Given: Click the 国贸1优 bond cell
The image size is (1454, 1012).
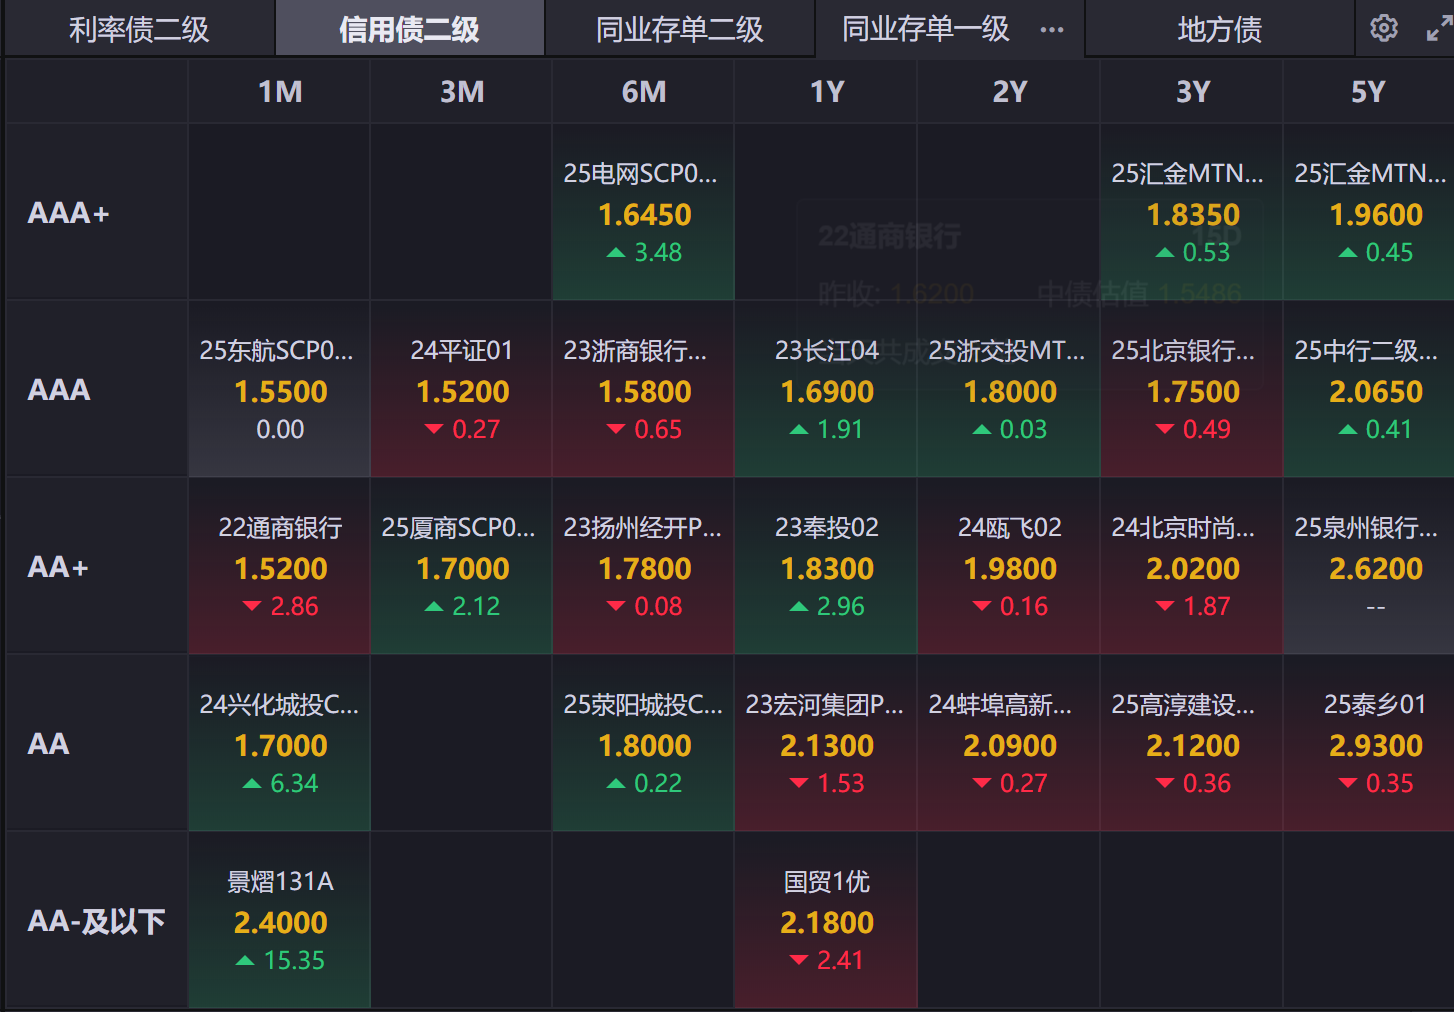Looking at the screenshot, I should (826, 921).
